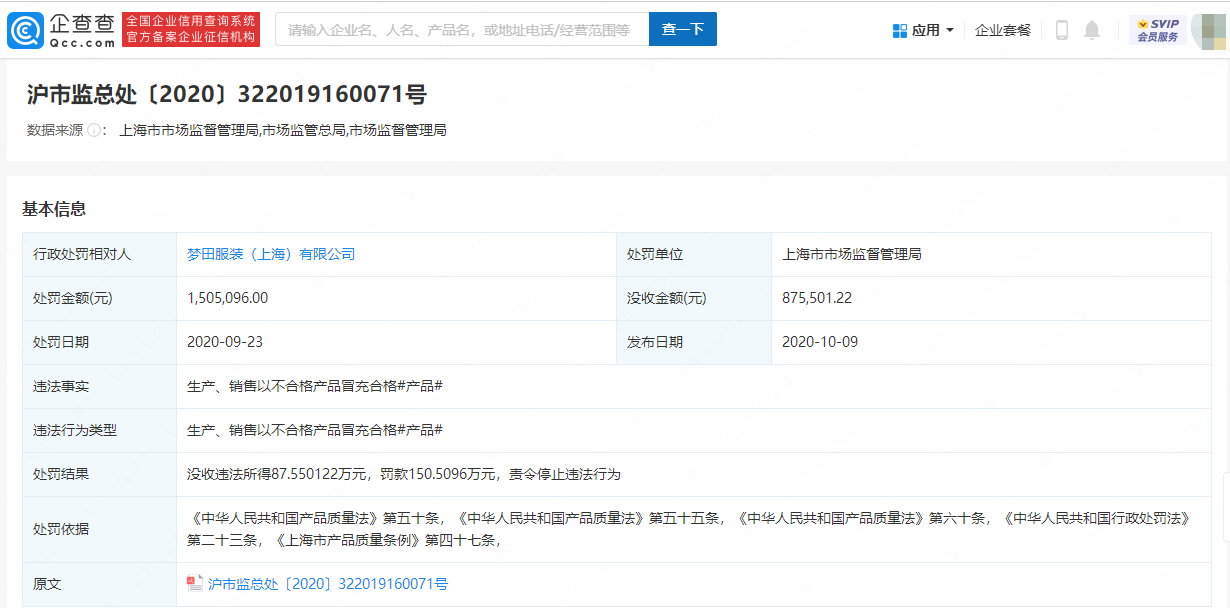Select the page title 沪市监总处〔2020〕322019160071号
This screenshot has width=1230, height=608.
(x=227, y=95)
